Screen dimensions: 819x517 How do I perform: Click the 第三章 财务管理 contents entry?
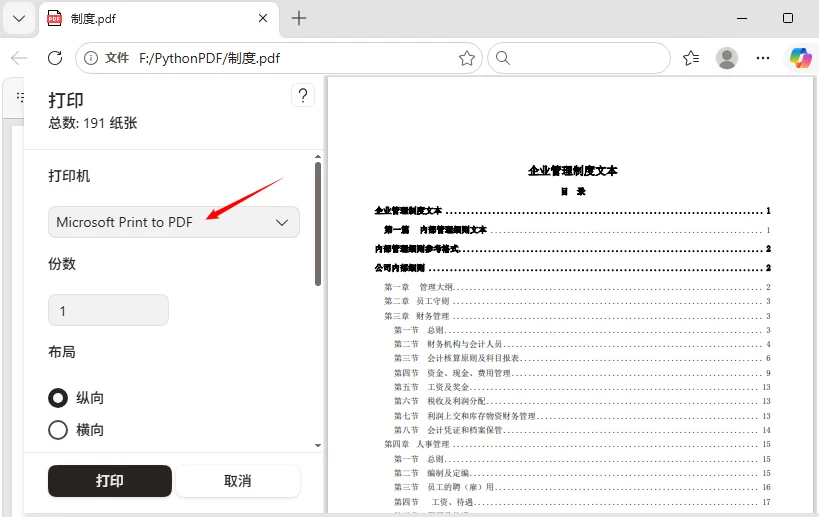pos(577,316)
